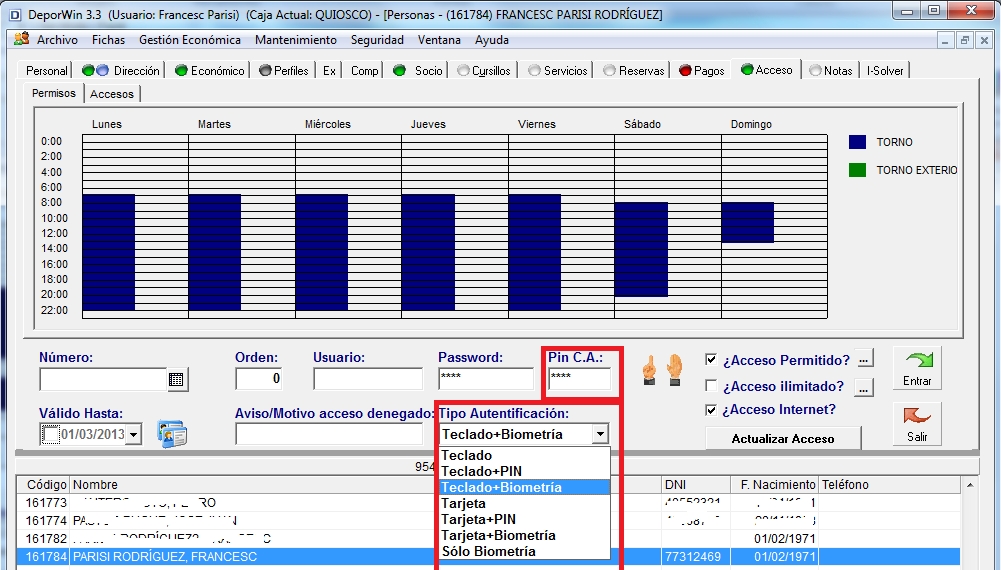Open the Archivo menu

tap(57, 40)
